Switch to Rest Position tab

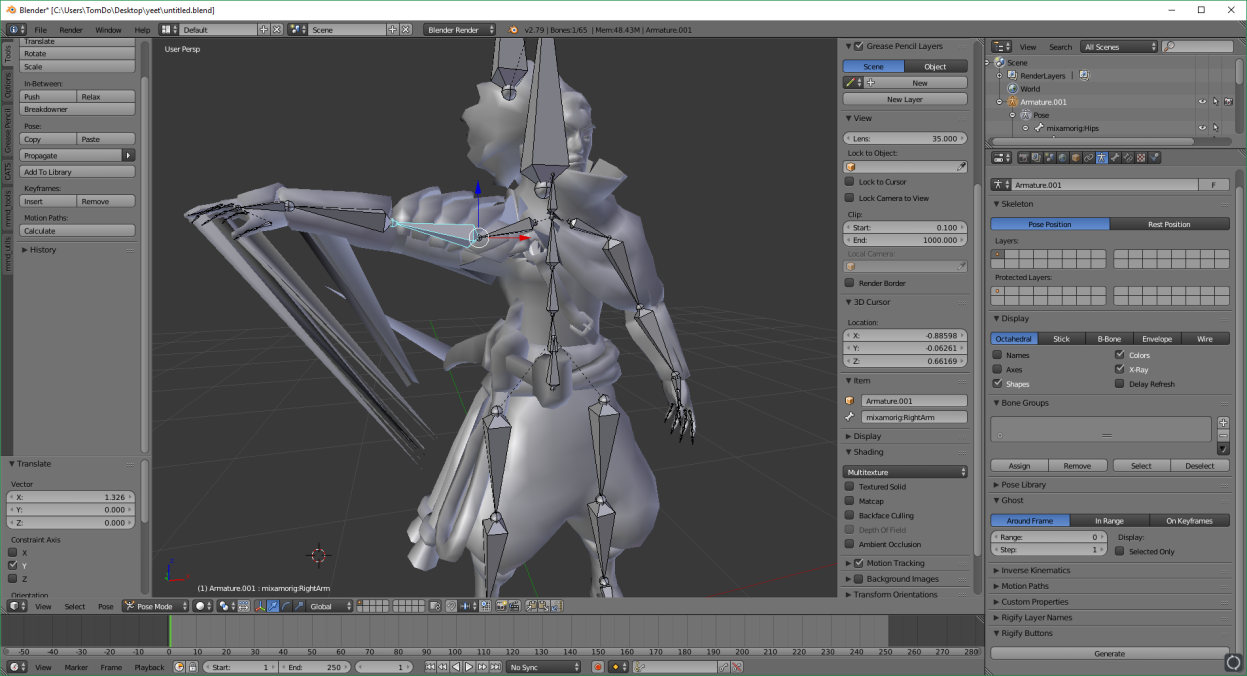coord(1170,224)
